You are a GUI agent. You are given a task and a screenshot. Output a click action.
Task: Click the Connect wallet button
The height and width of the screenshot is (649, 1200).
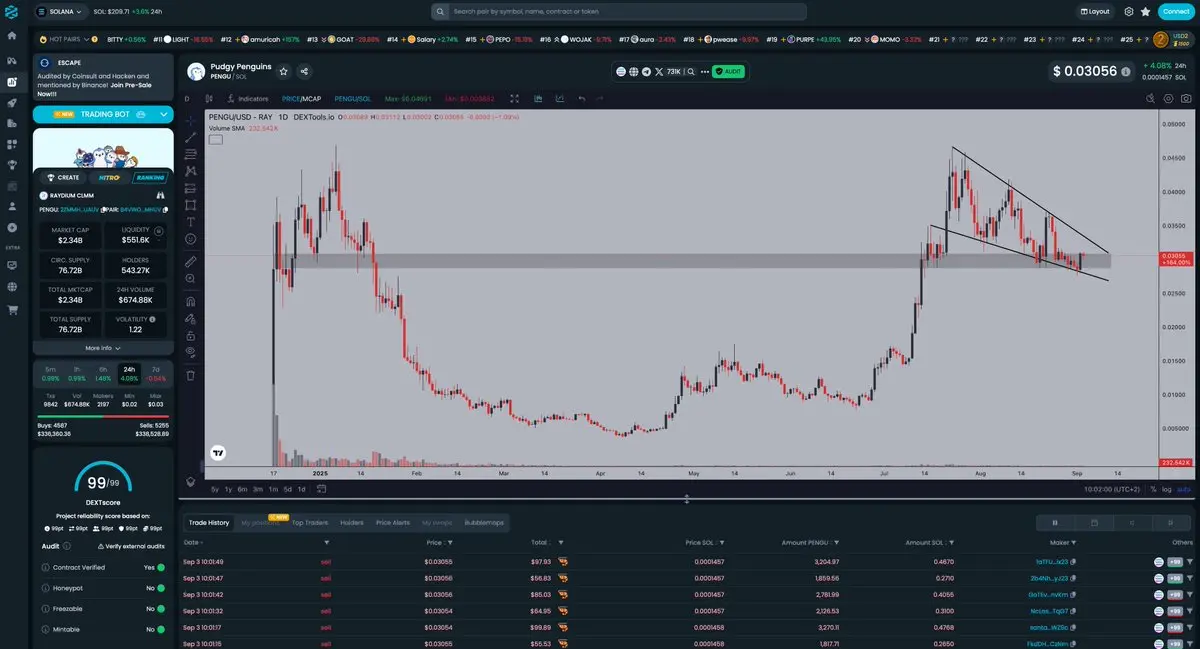coord(1175,11)
